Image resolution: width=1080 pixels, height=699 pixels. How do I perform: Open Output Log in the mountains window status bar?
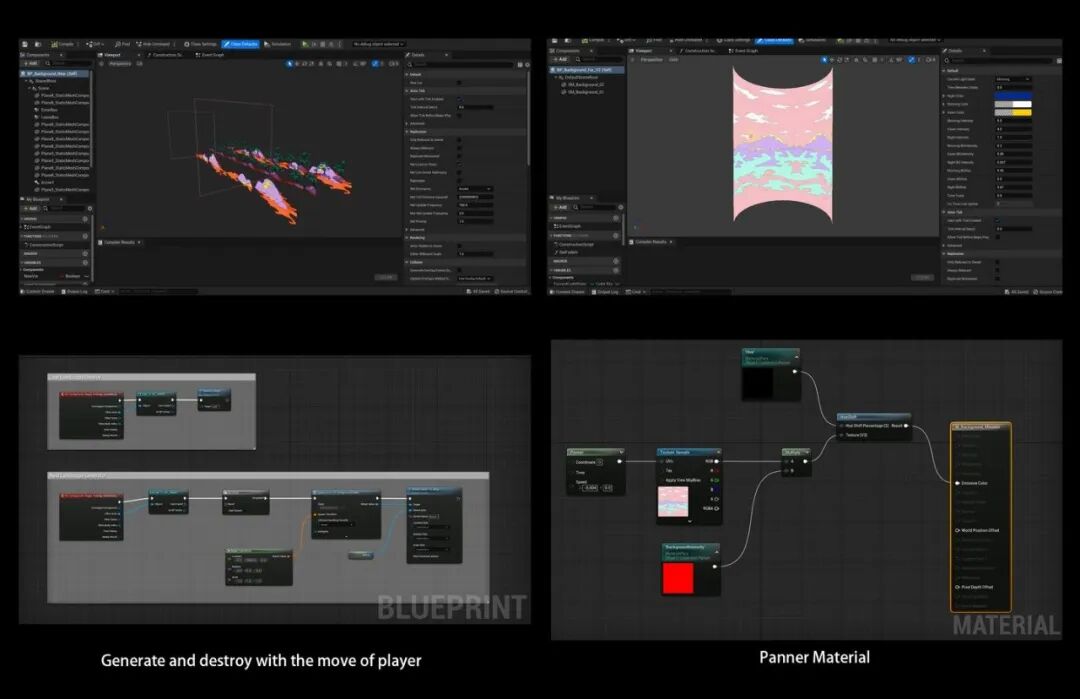click(74, 291)
